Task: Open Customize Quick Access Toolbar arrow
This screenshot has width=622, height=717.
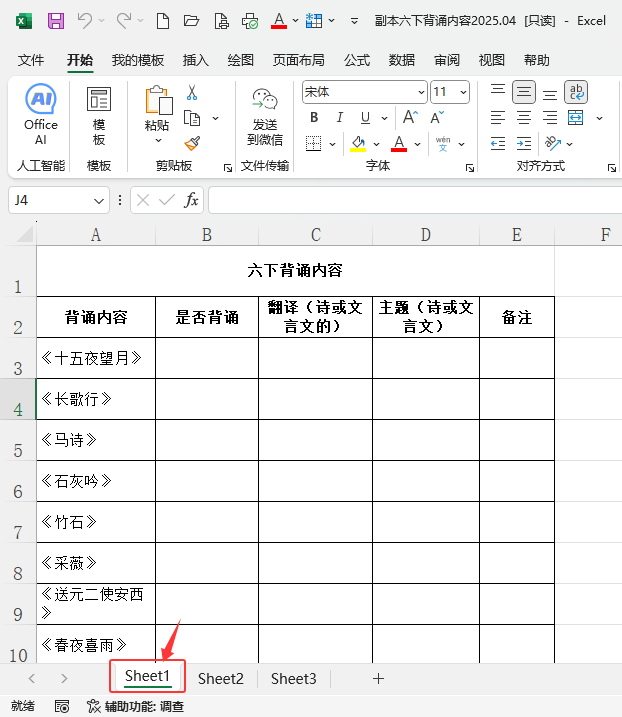Action: tap(354, 21)
